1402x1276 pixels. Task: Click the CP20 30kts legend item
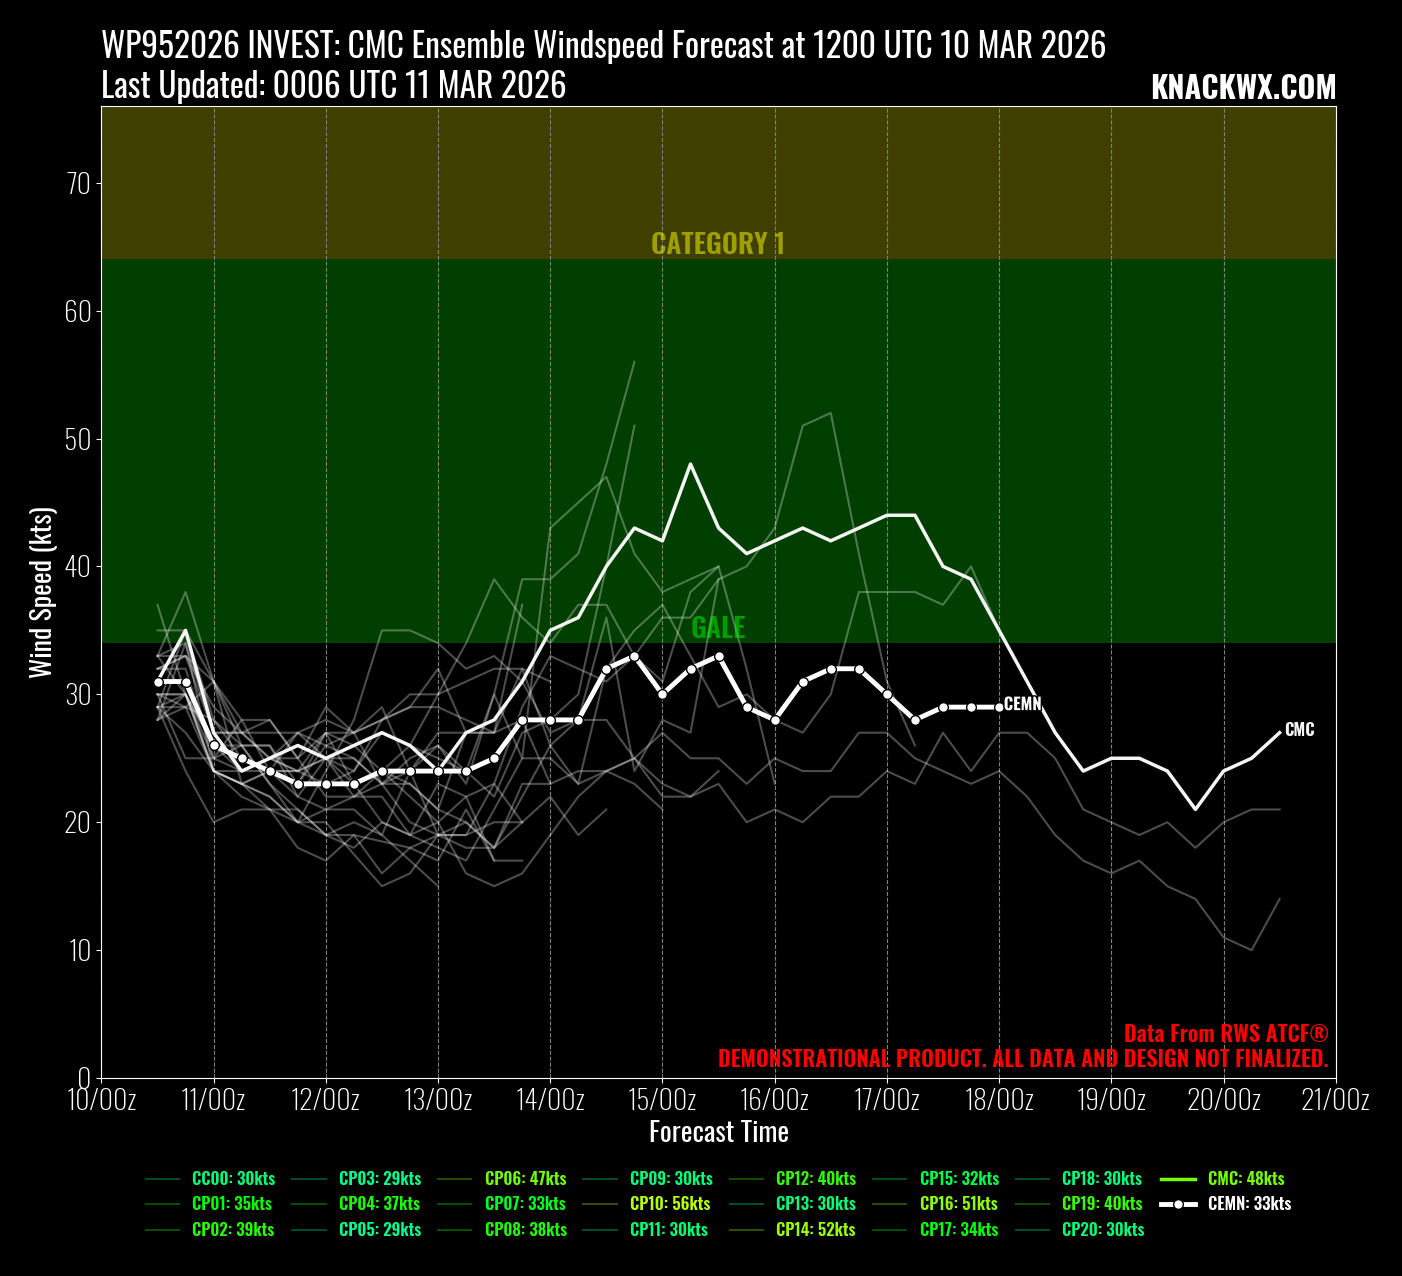[x=1103, y=1230]
